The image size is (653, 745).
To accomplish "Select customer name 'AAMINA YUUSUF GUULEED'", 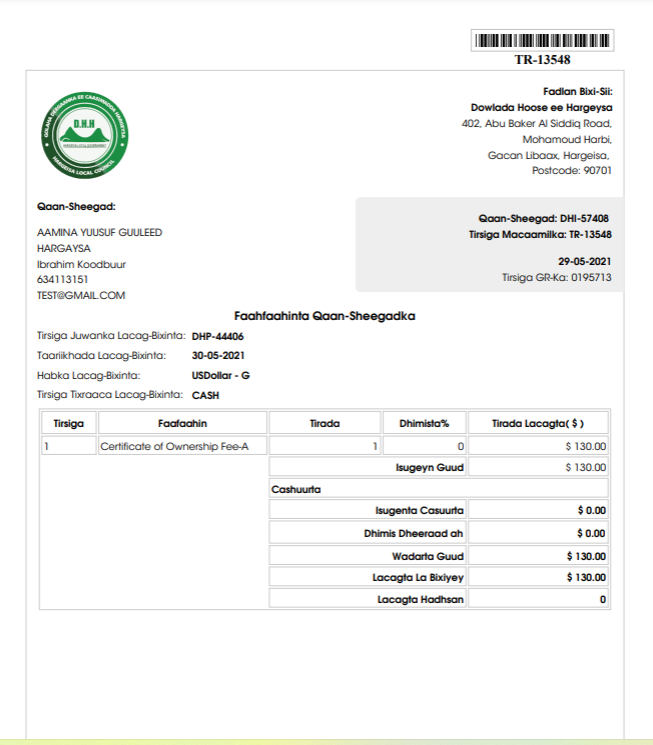I will click(99, 232).
